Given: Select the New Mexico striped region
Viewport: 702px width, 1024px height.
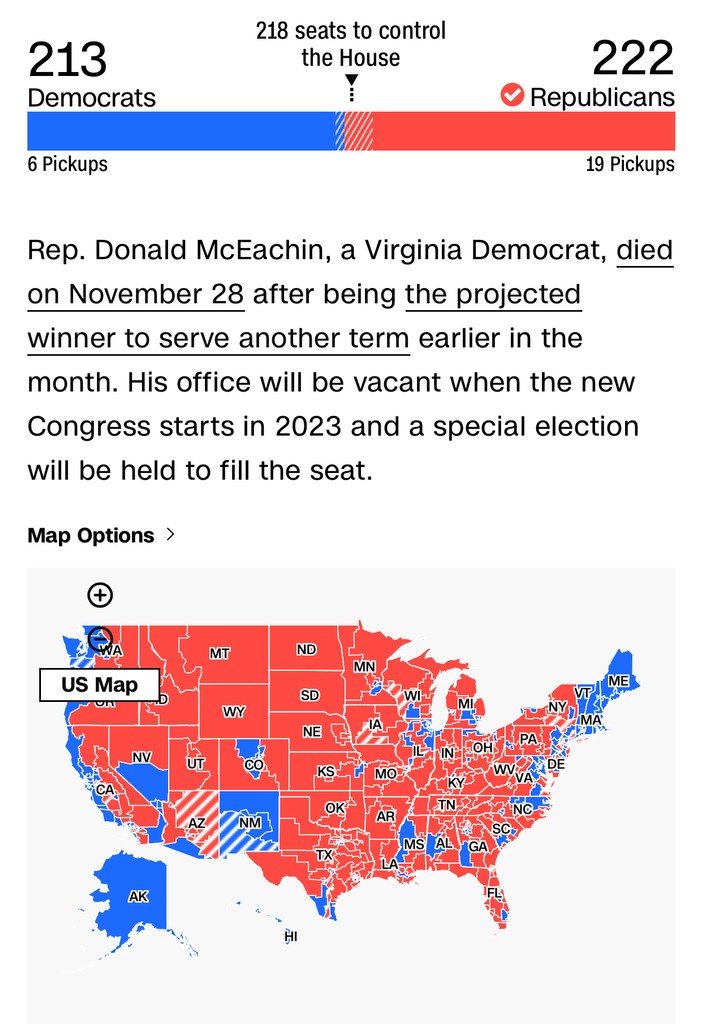Looking at the screenshot, I should coord(250,822).
